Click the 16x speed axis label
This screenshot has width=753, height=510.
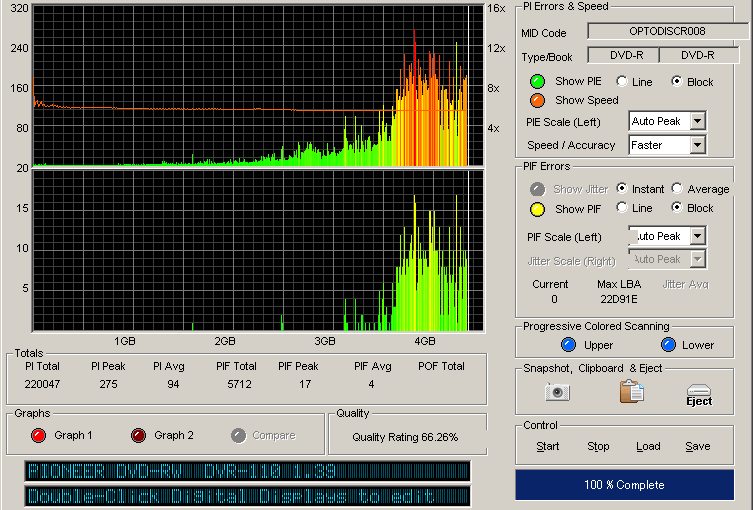click(496, 9)
